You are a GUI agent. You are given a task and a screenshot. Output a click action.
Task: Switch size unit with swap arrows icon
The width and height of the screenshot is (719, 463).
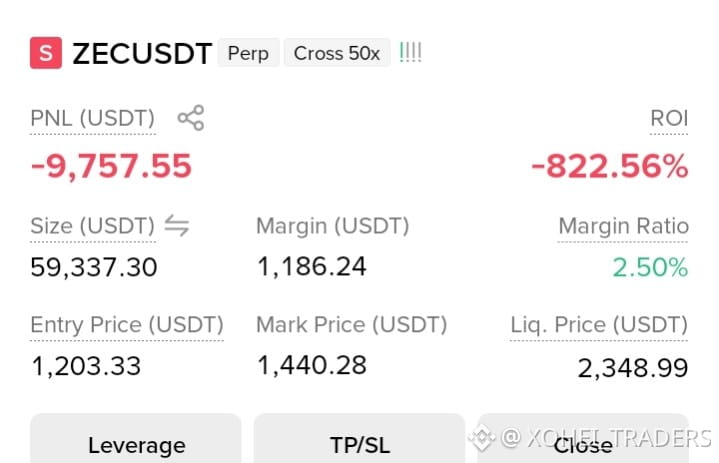[x=177, y=226]
